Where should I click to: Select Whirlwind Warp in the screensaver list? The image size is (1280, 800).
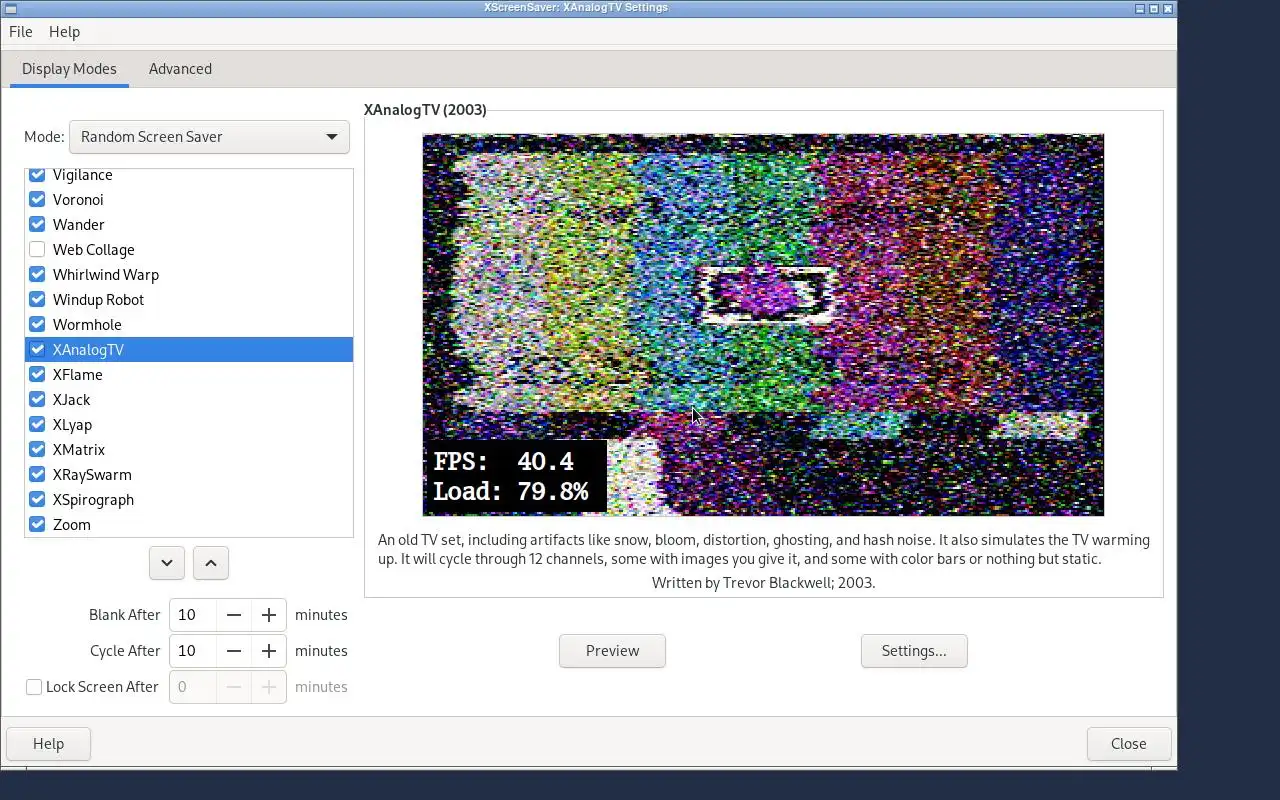pos(189,275)
